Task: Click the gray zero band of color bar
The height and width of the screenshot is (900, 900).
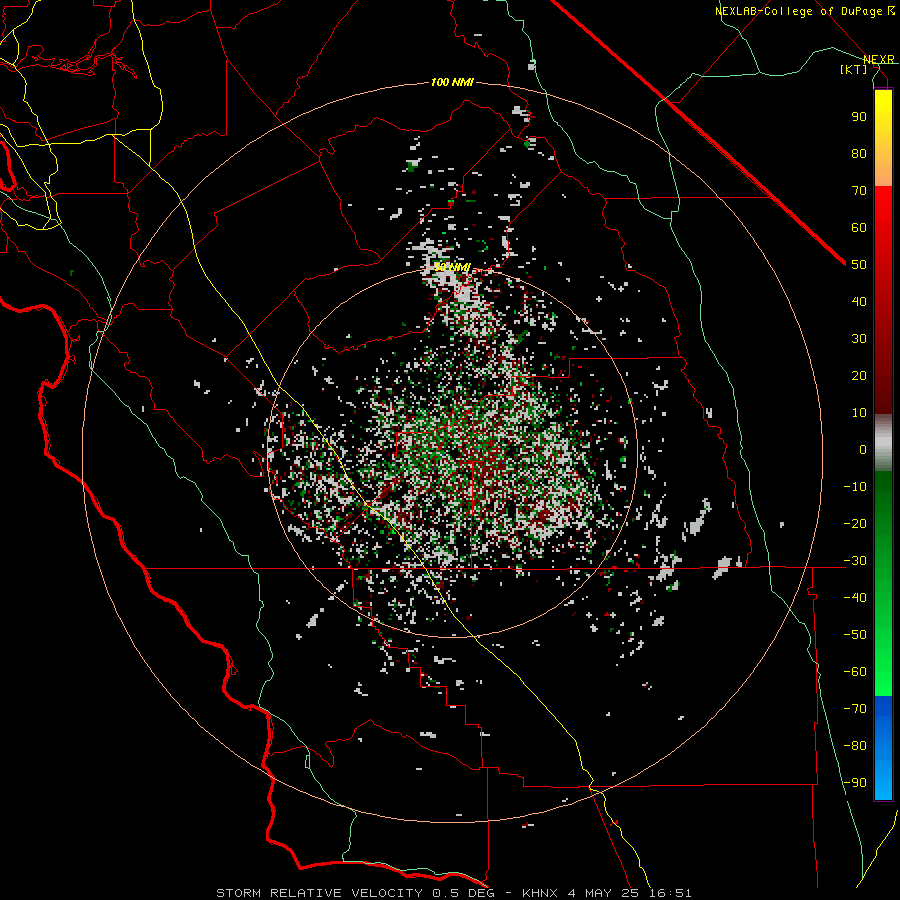Action: click(883, 443)
